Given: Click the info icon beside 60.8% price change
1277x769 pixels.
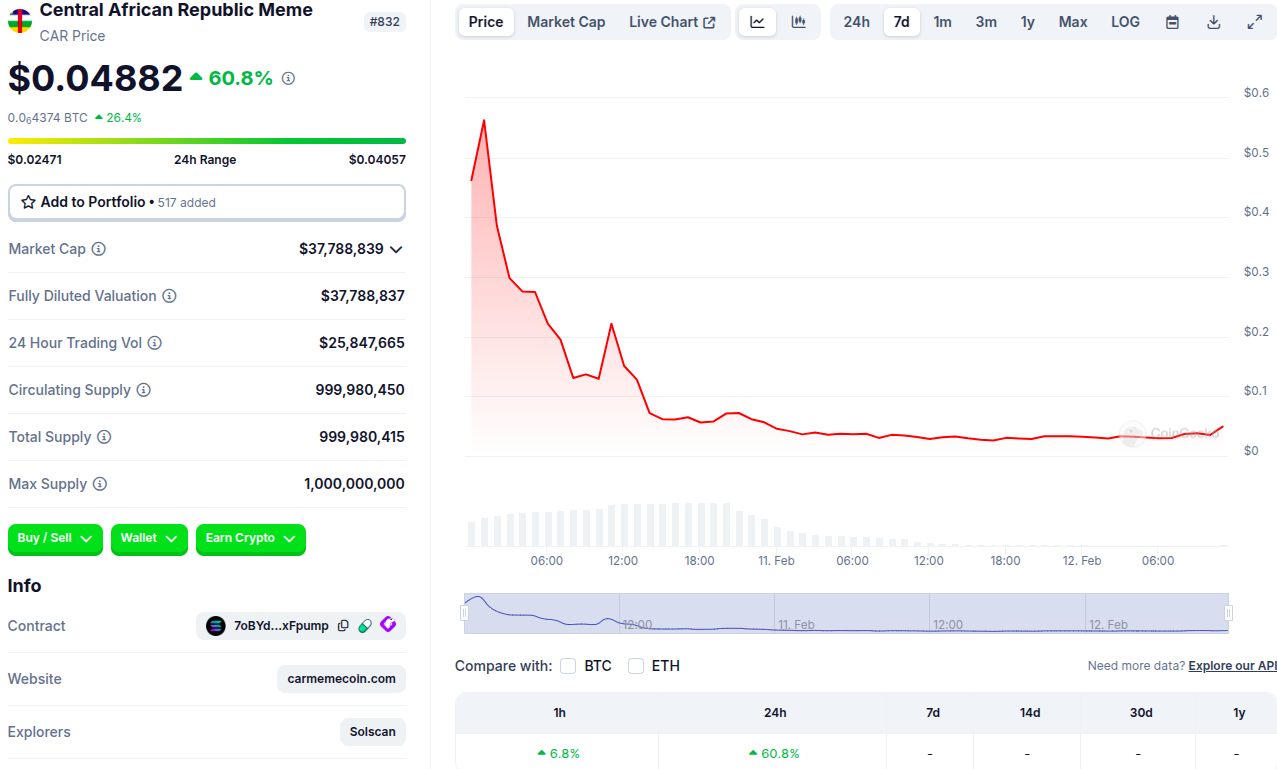Looking at the screenshot, I should click(x=288, y=78).
